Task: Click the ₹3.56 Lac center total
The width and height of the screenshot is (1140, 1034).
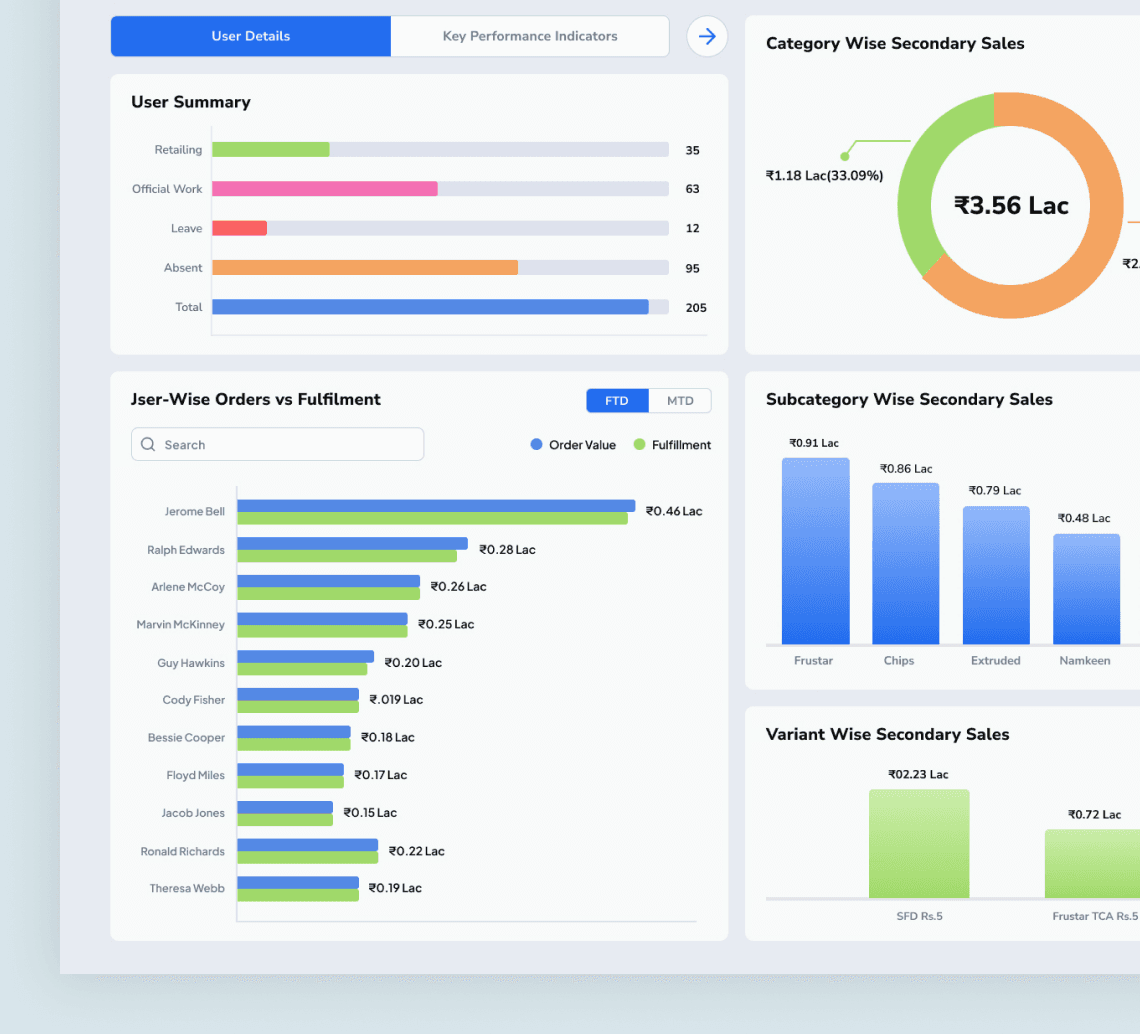Action: click(x=1011, y=206)
